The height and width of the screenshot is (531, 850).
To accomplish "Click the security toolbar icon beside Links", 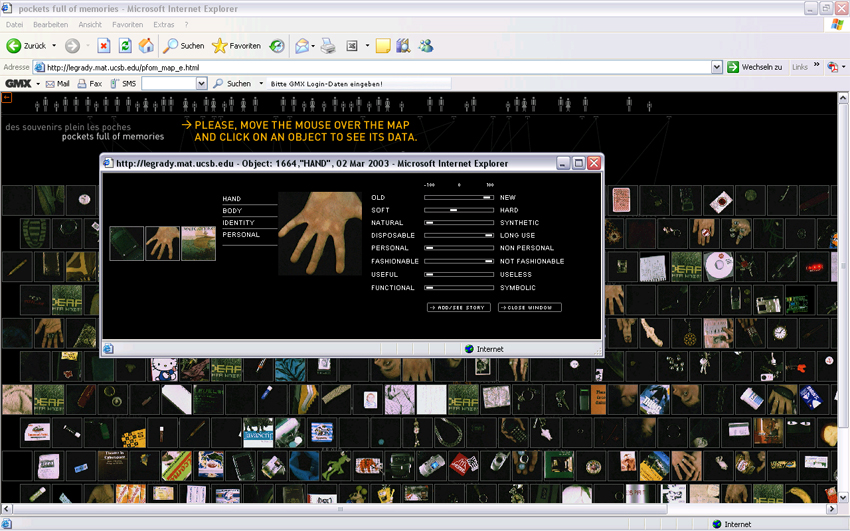I will [x=833, y=67].
